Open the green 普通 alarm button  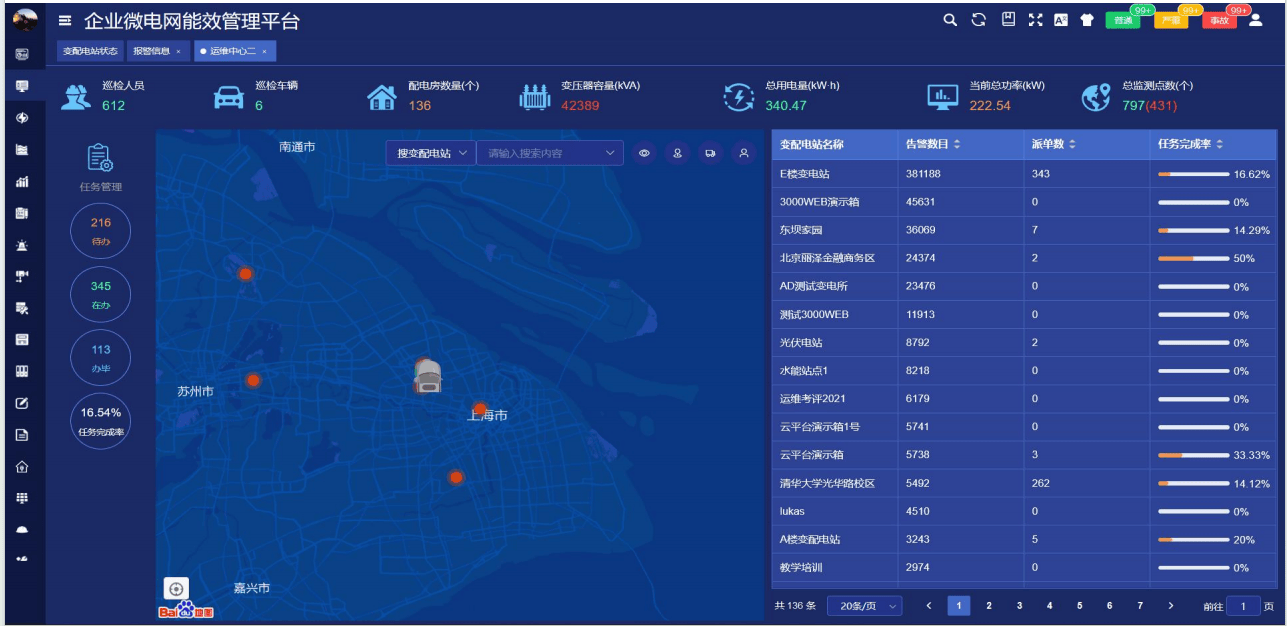[1123, 20]
